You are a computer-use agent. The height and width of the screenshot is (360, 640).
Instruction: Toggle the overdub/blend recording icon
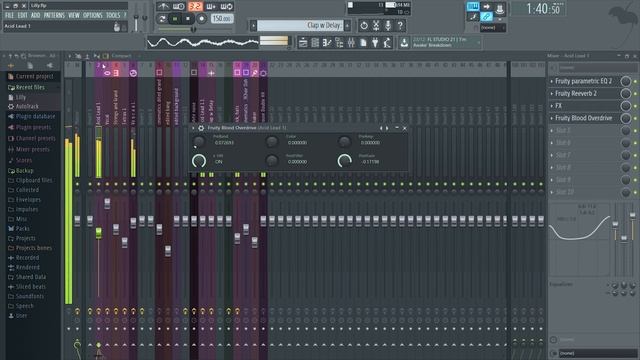(x=211, y=6)
